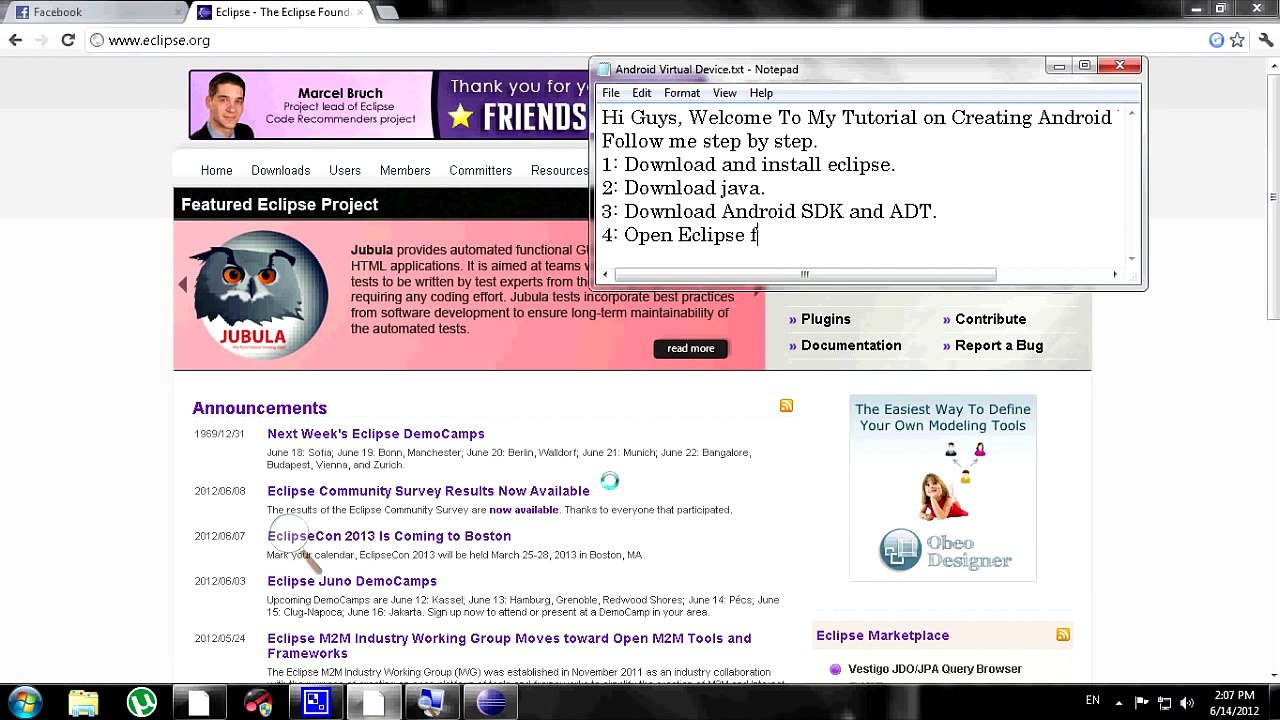Click the browser back arrow
The width and height of the screenshot is (1280, 720).
15,40
